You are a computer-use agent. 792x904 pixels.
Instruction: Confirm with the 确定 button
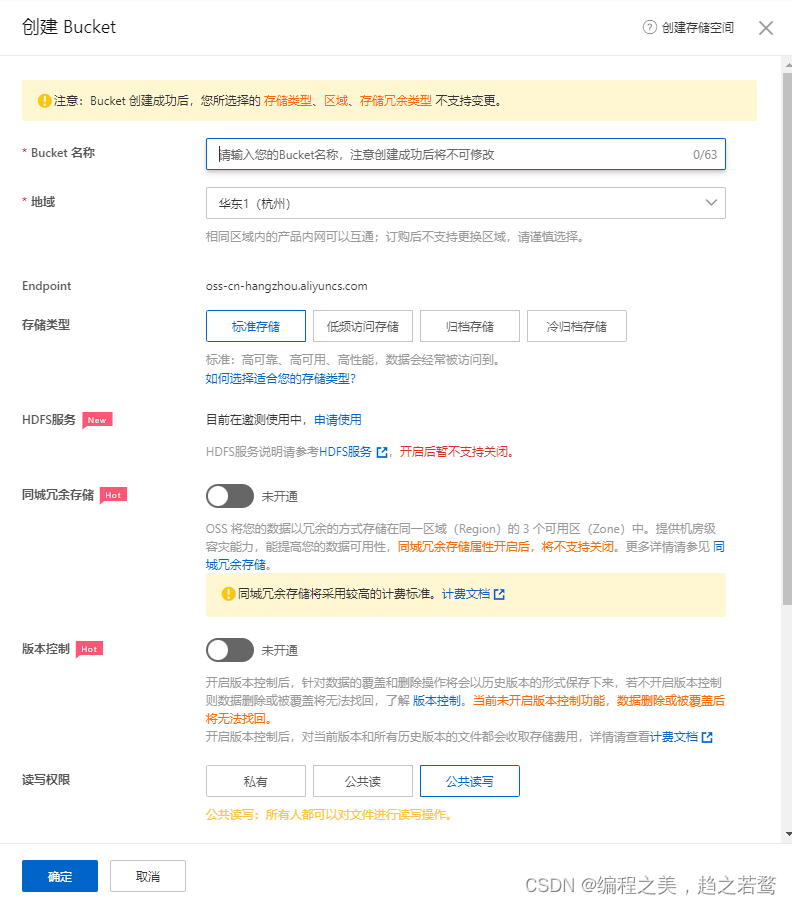60,876
